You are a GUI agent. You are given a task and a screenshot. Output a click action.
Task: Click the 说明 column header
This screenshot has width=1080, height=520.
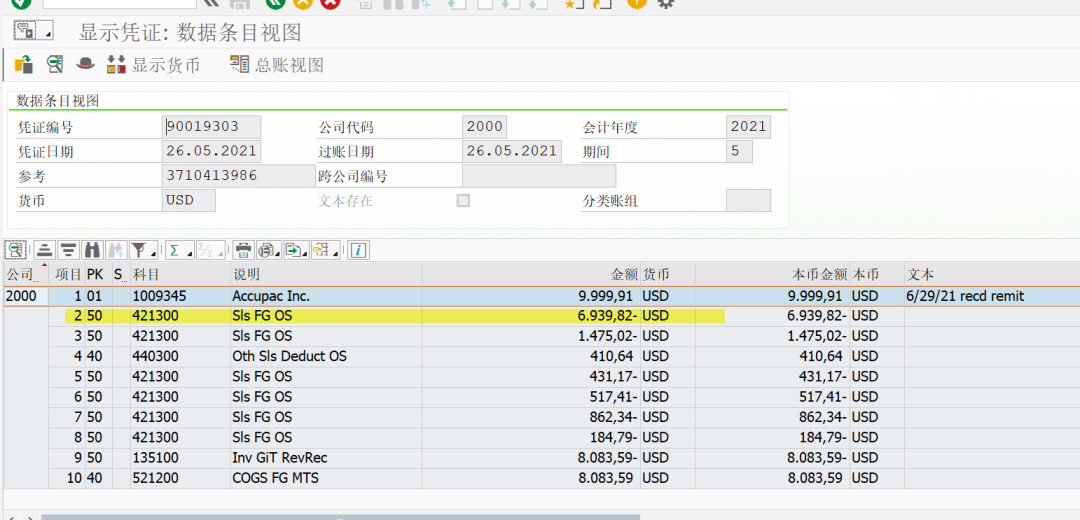(326, 274)
